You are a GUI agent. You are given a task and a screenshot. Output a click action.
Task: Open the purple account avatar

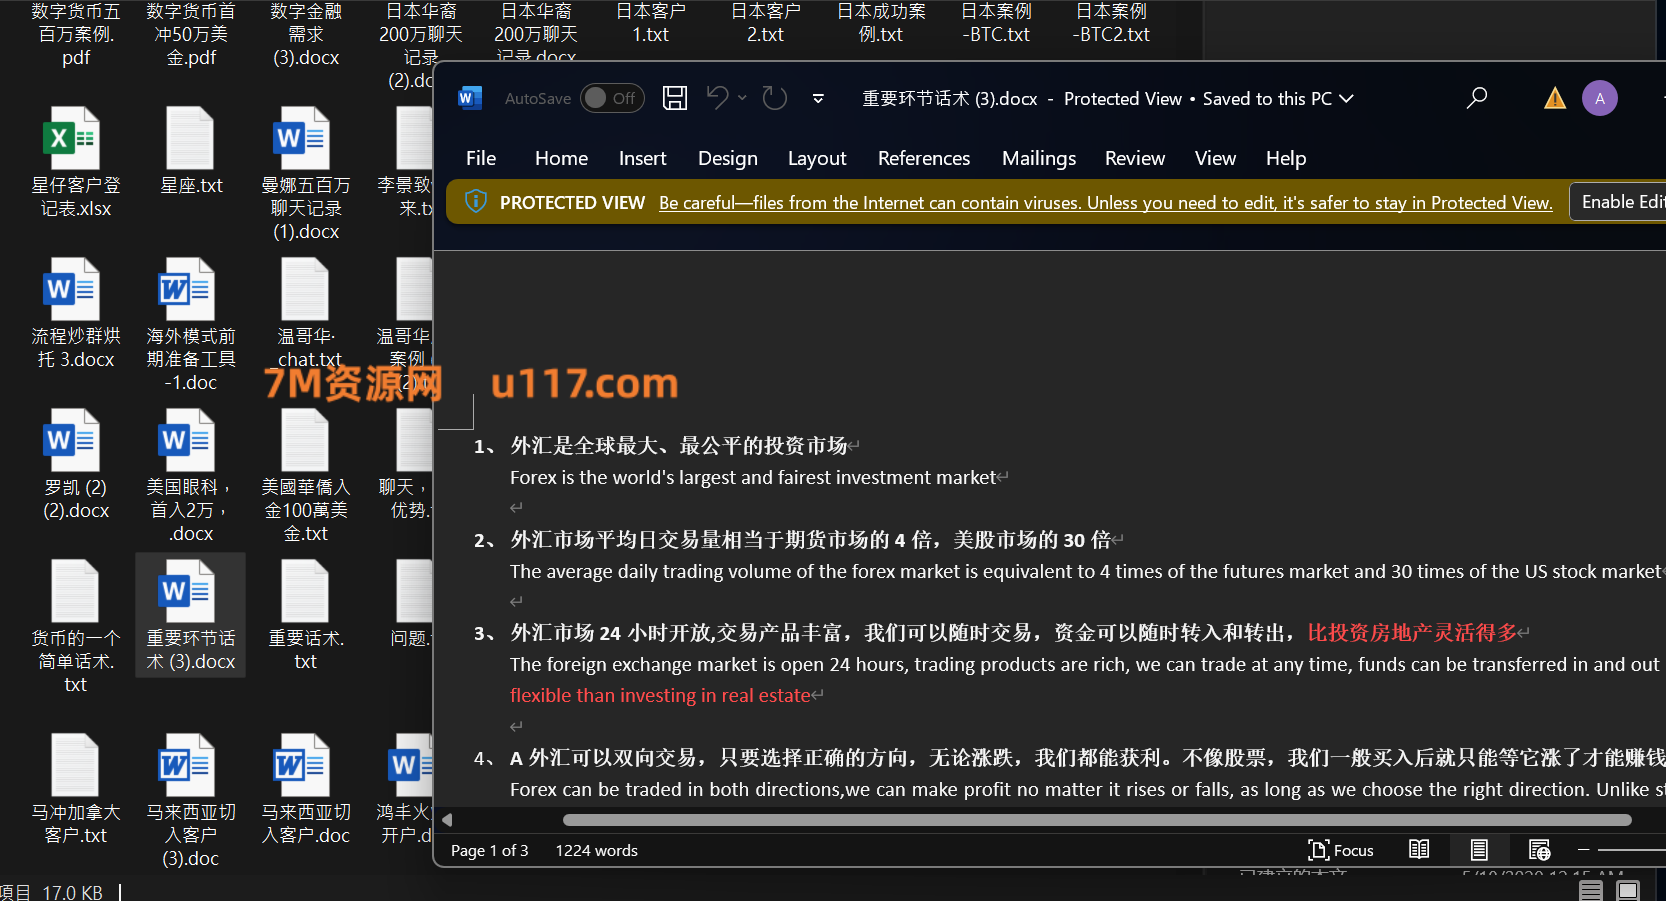(x=1599, y=98)
